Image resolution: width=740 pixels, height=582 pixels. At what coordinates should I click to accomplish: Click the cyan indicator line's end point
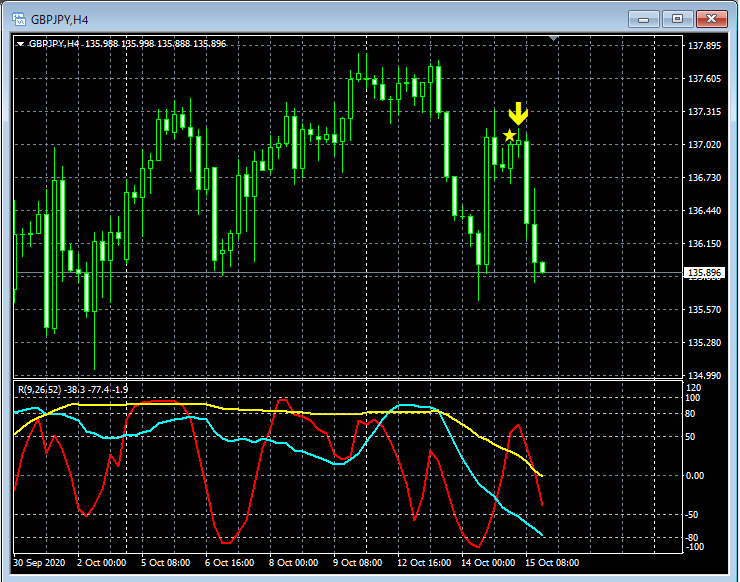[542, 535]
